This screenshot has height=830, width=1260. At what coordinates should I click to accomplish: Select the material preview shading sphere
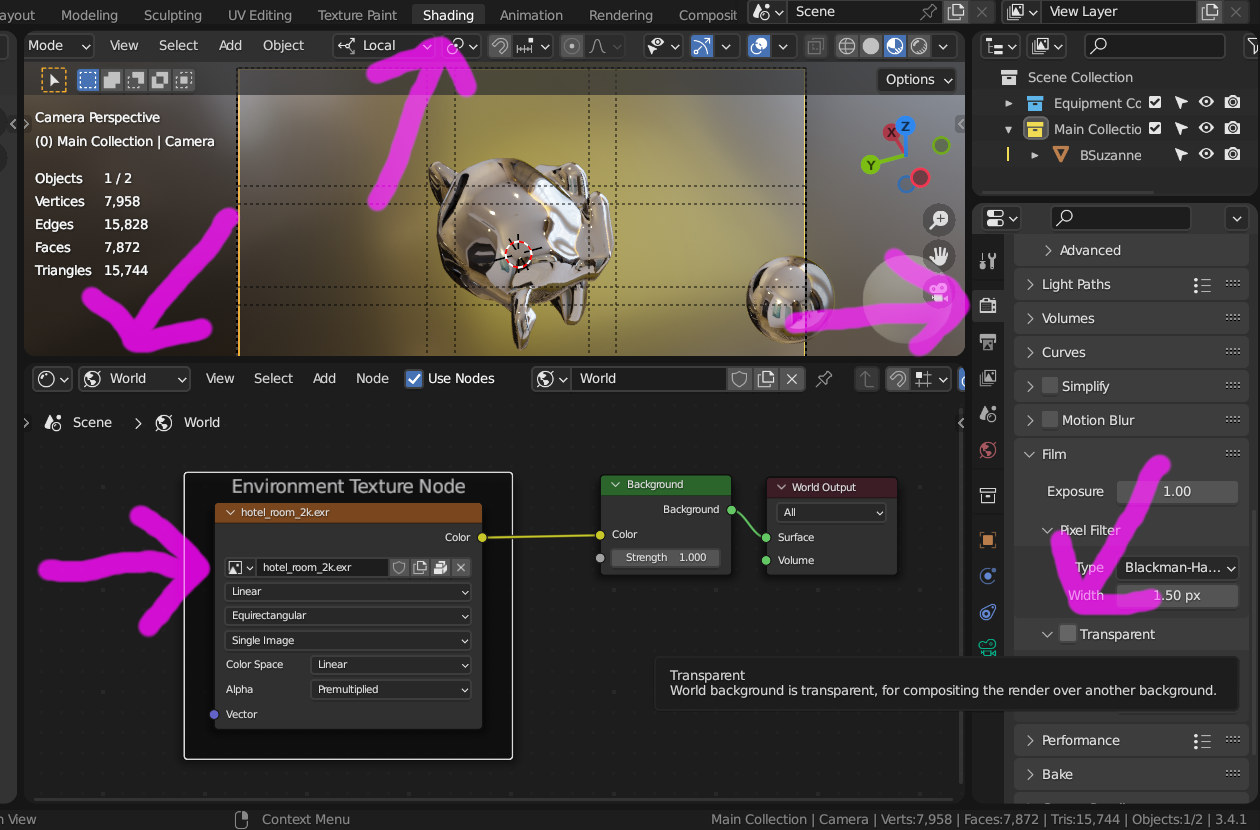click(894, 46)
